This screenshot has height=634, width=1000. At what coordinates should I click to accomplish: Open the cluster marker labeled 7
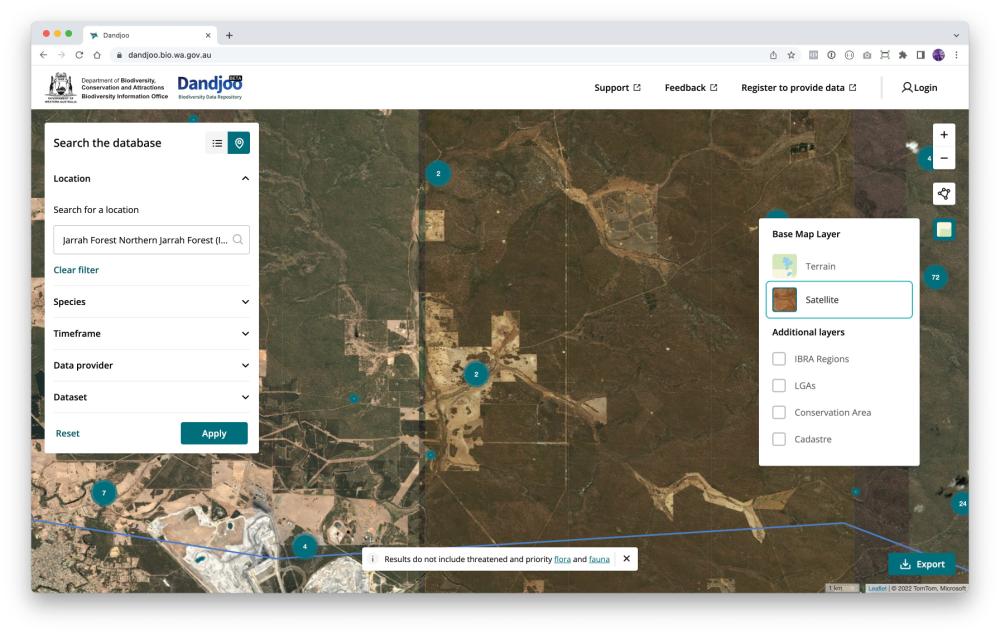[104, 492]
